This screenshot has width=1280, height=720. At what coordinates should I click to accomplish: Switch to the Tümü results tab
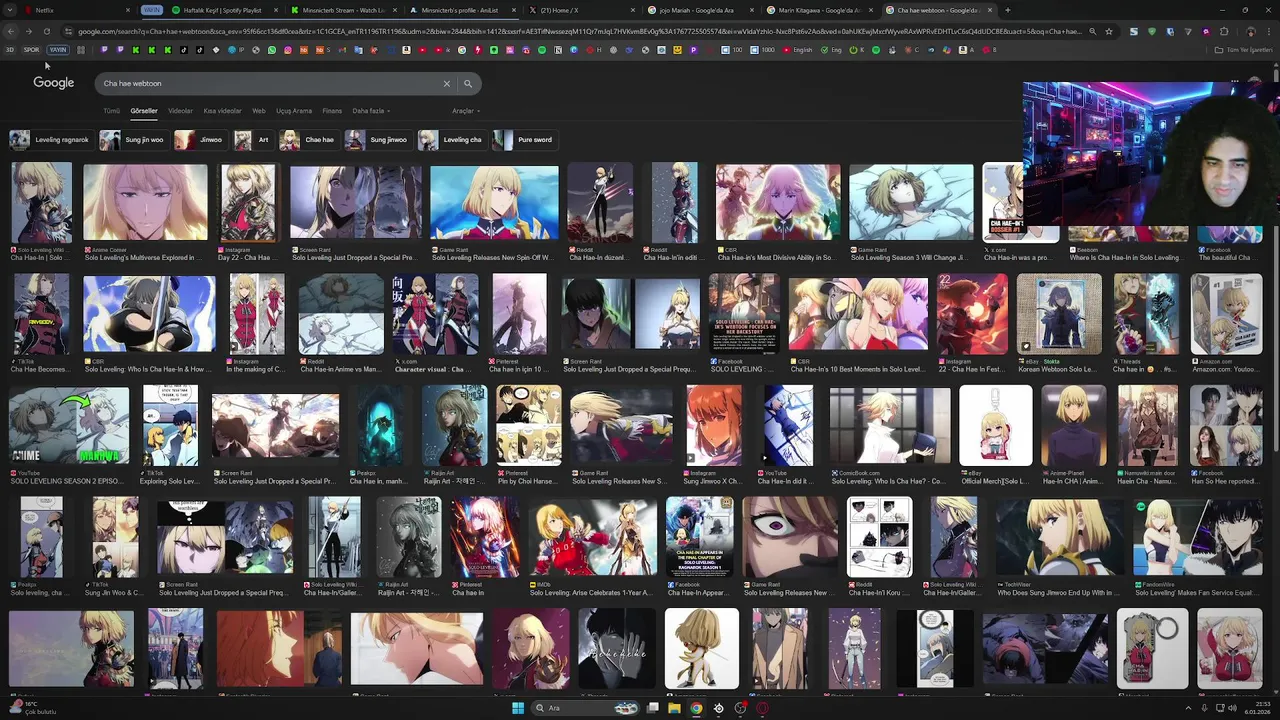(111, 111)
